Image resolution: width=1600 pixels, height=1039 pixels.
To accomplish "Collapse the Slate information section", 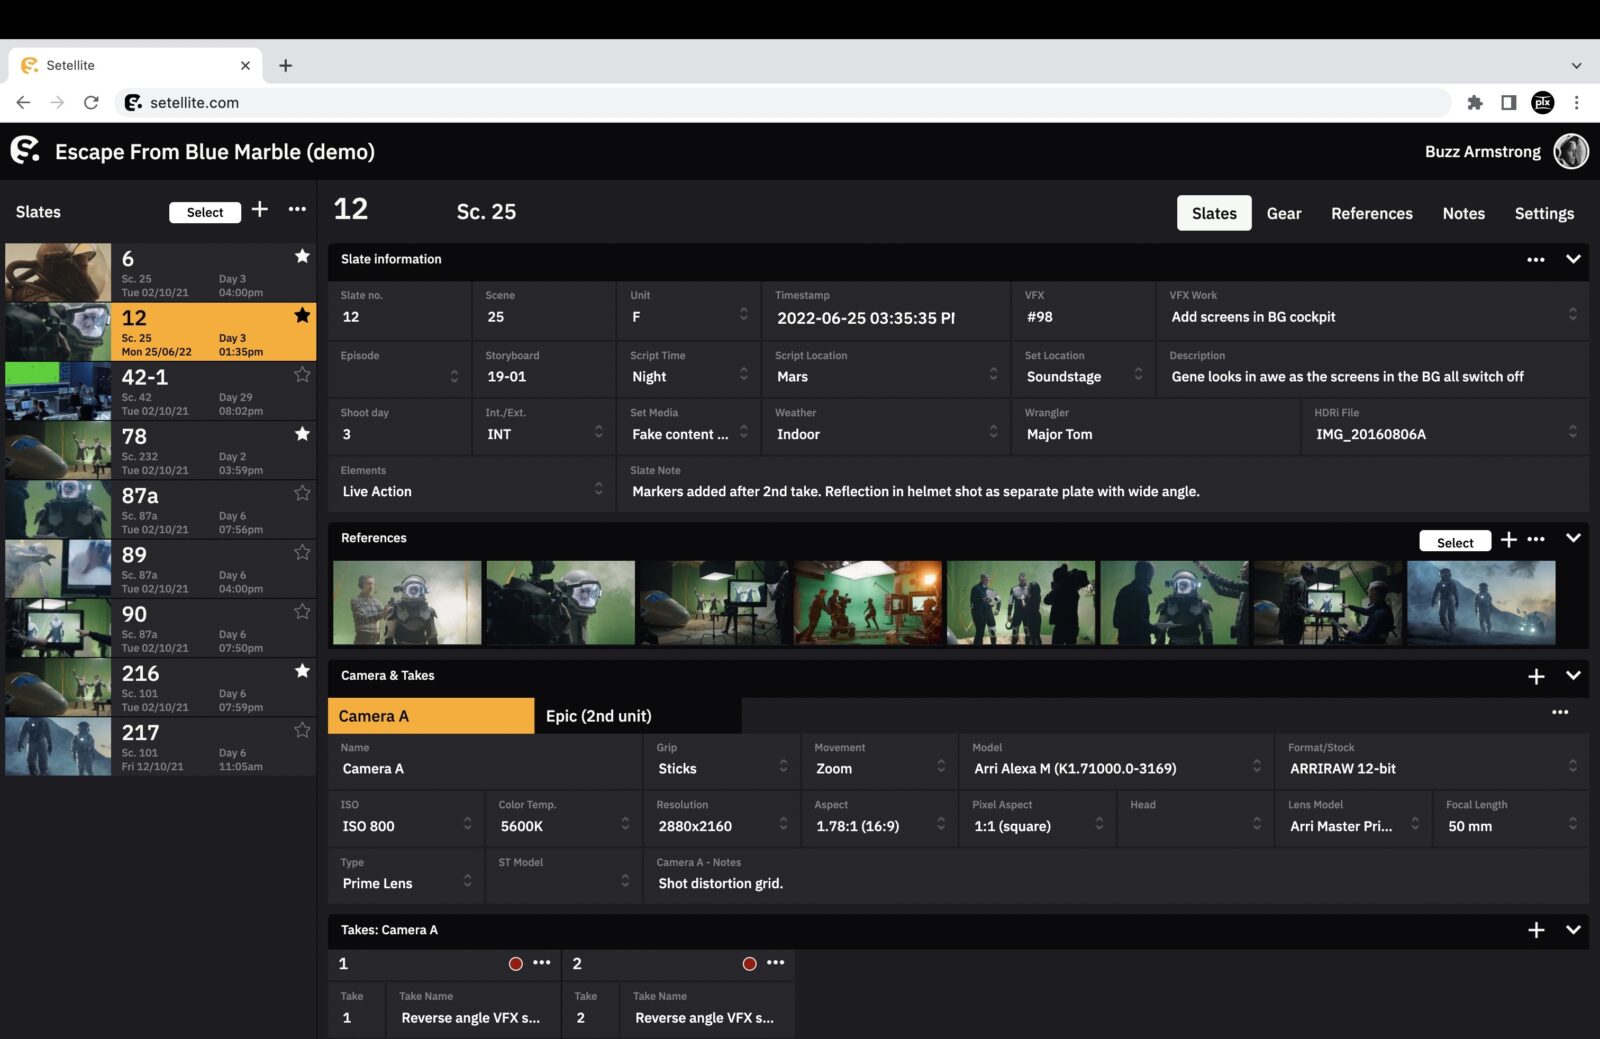I will point(1572,260).
